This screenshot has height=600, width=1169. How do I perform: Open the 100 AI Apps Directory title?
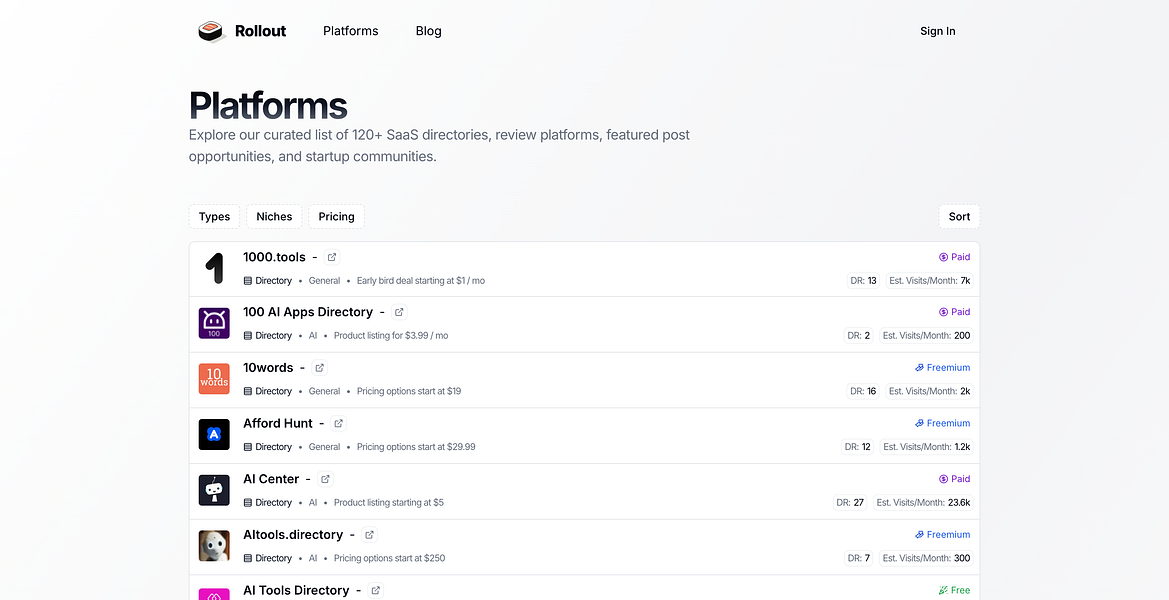pos(308,312)
